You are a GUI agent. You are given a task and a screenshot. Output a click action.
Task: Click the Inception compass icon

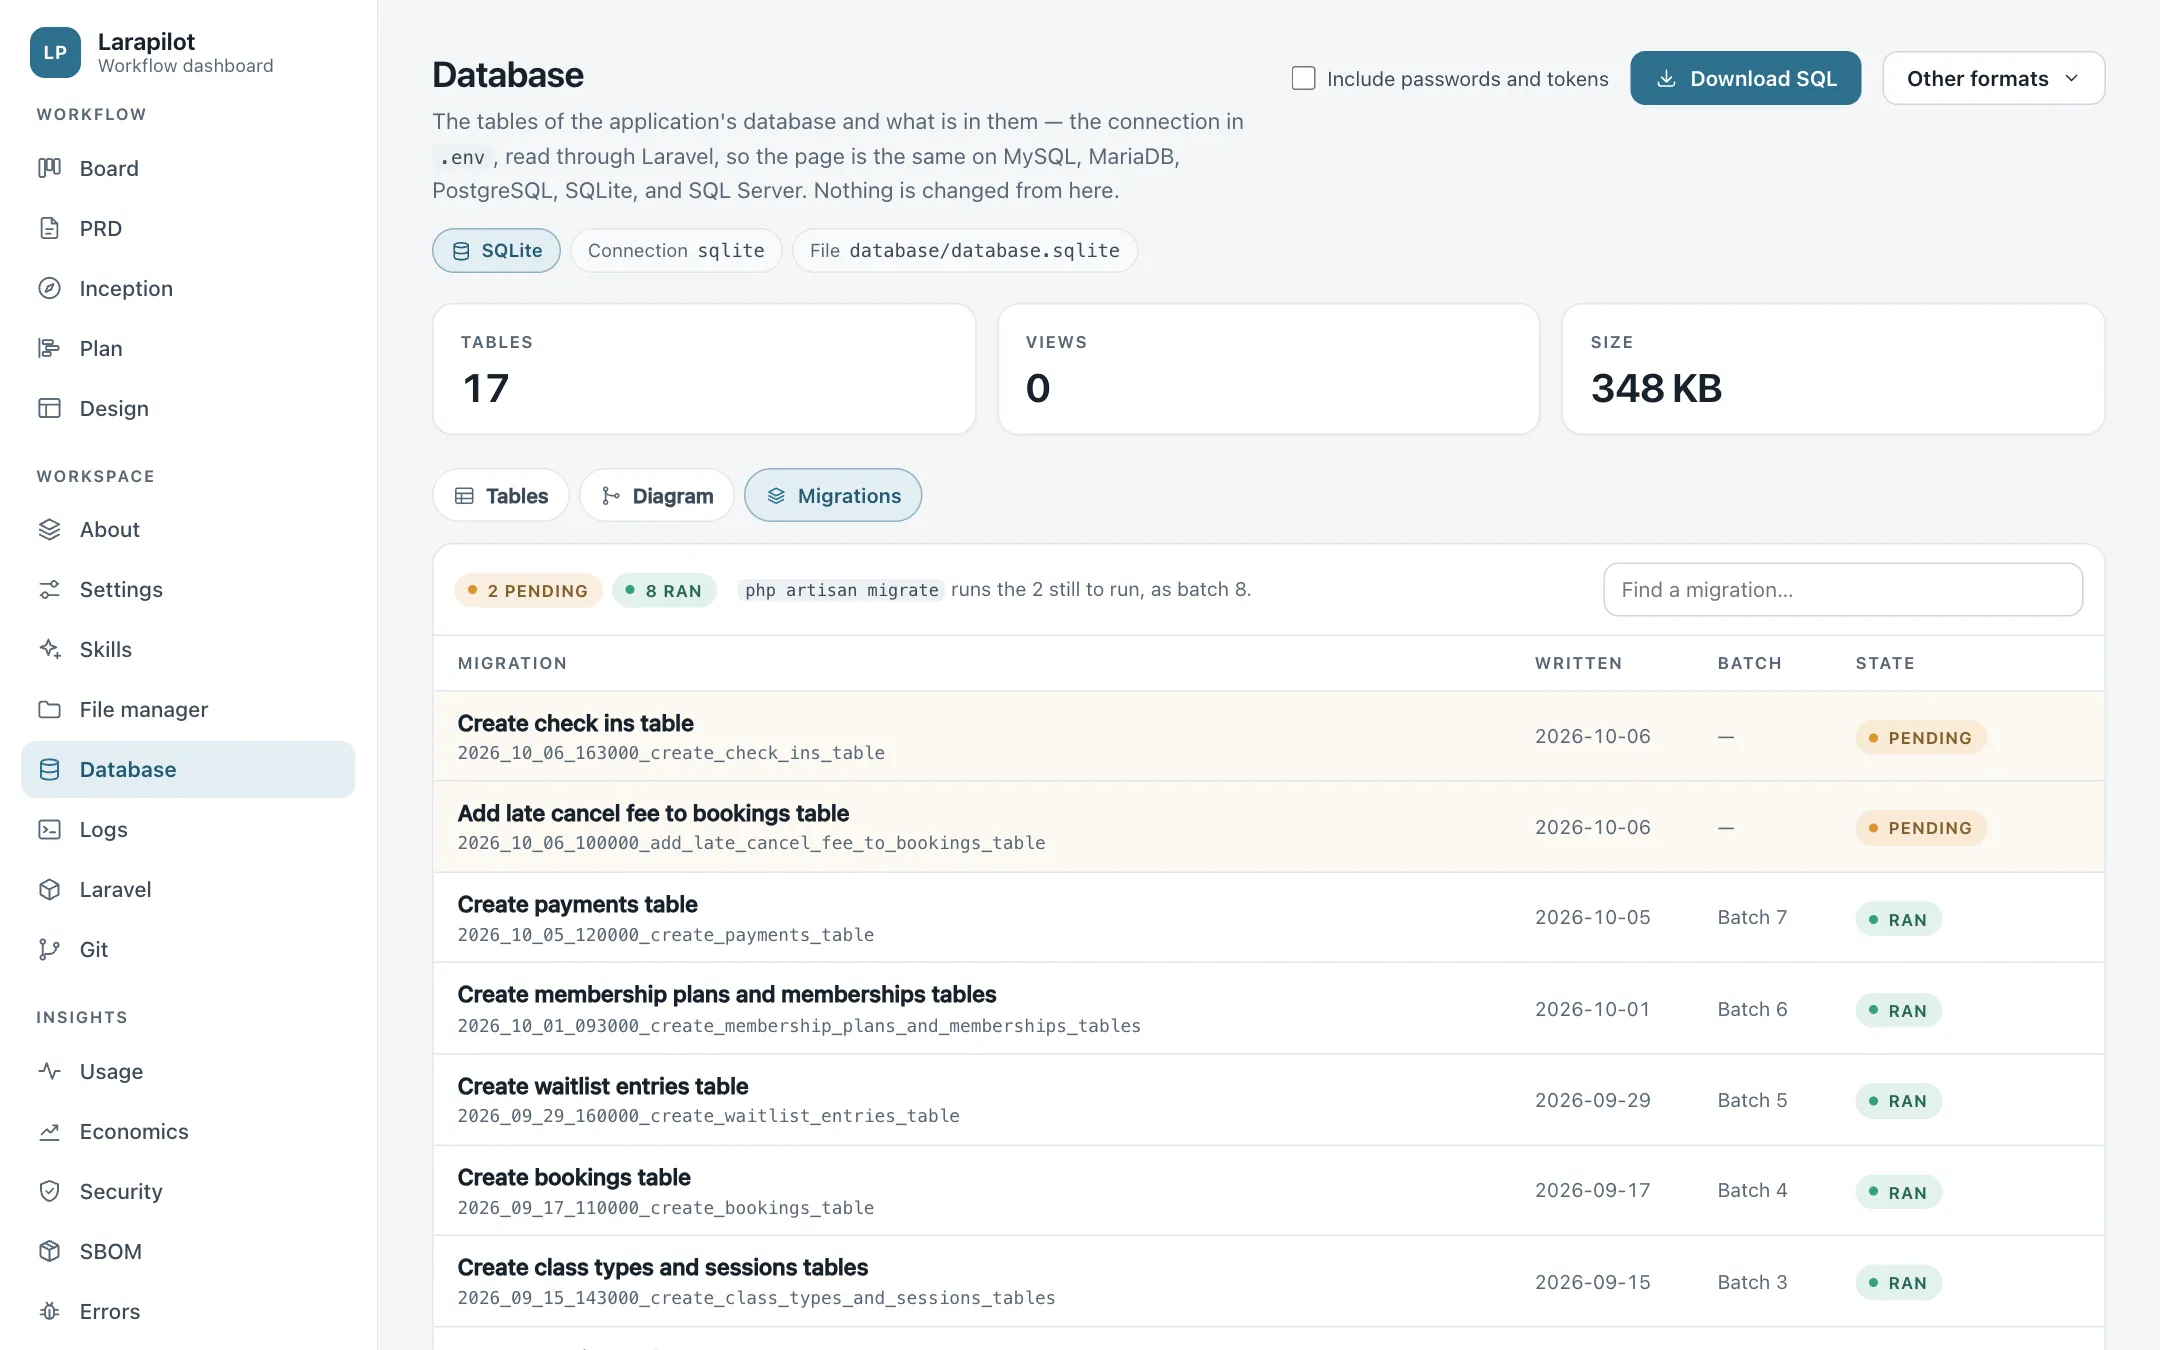(49, 288)
